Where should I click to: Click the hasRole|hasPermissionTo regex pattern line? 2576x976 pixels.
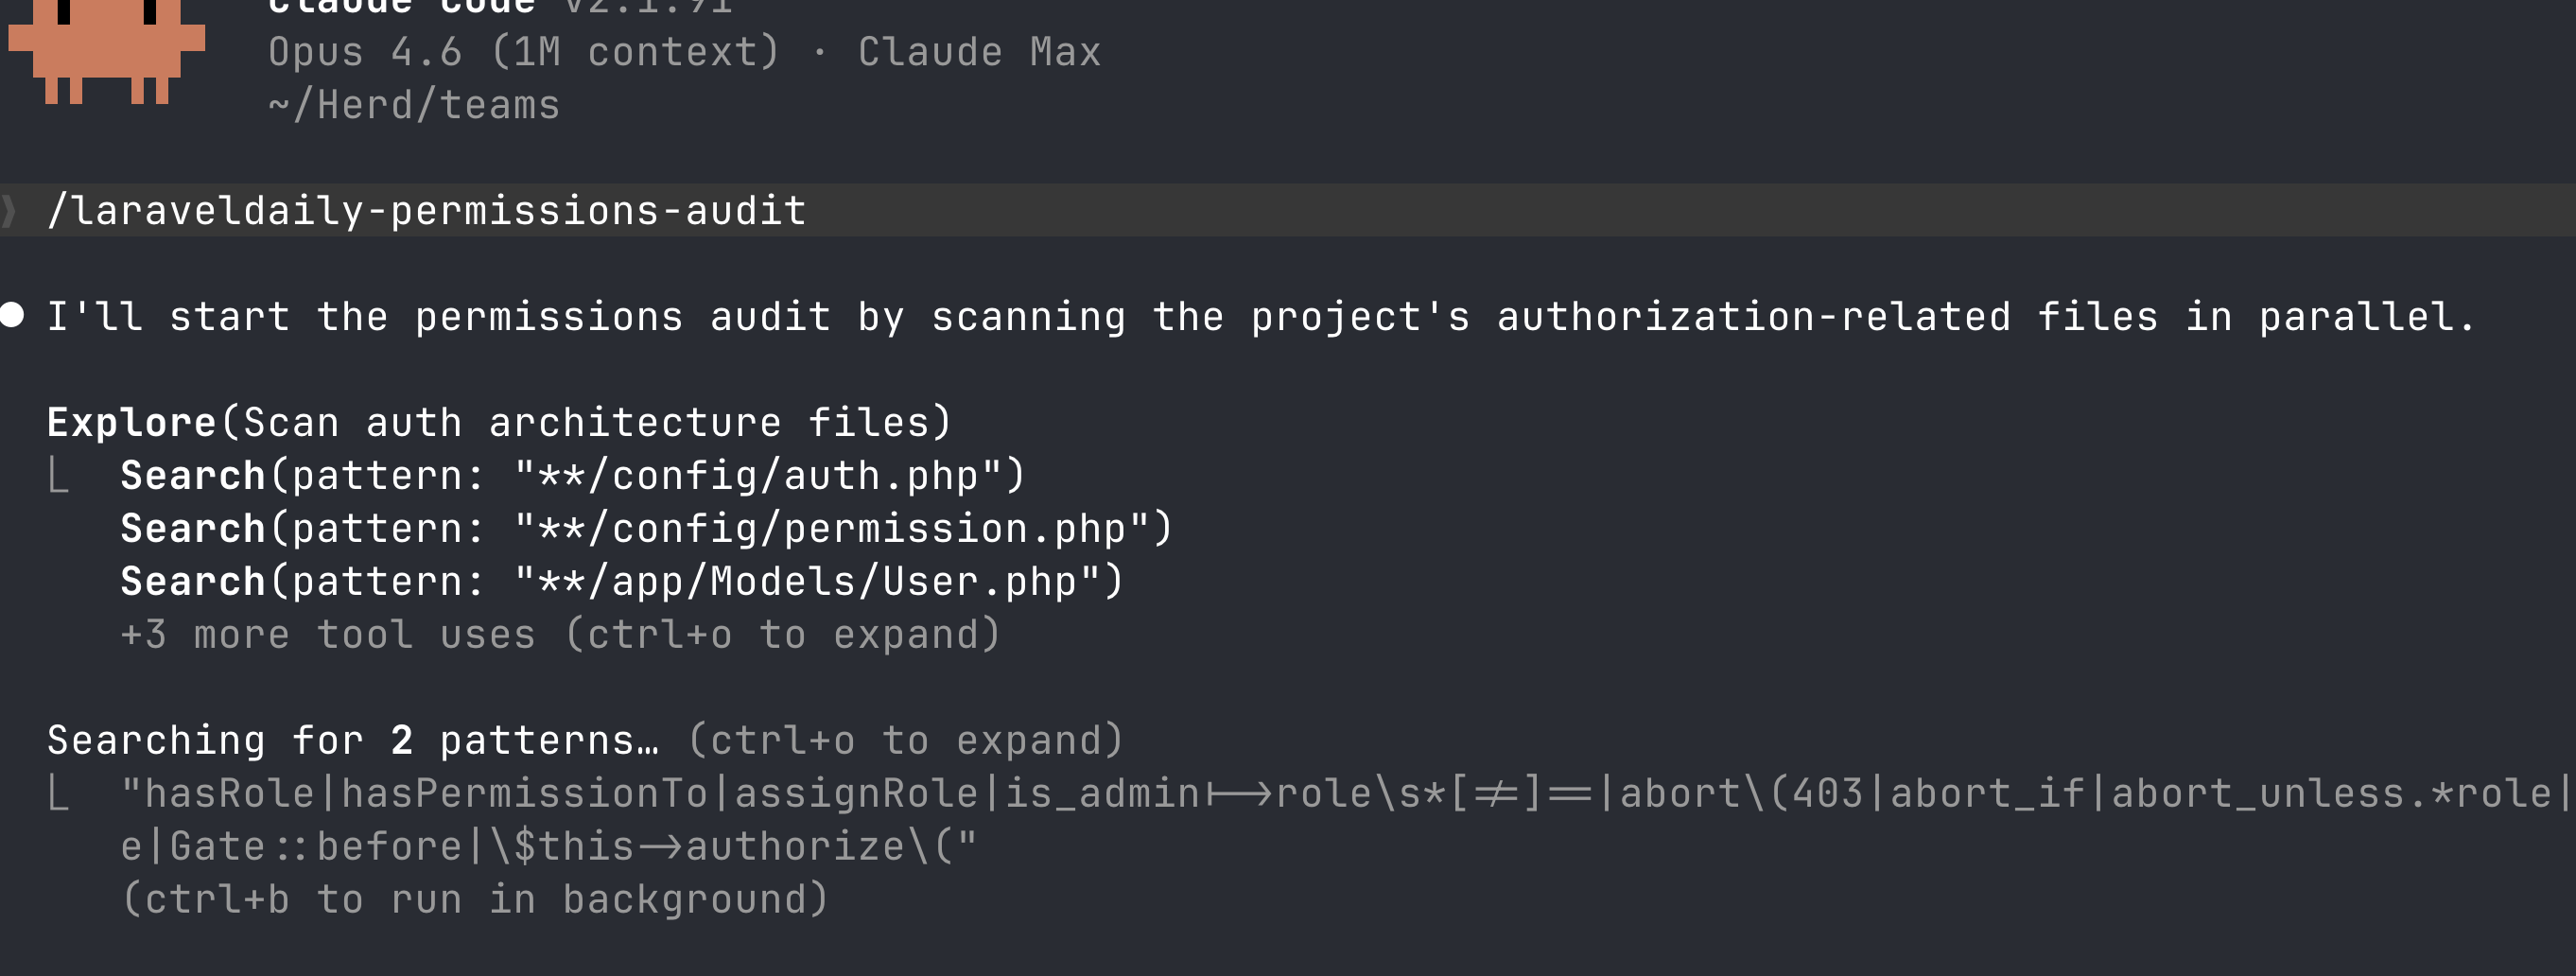[x=1340, y=794]
